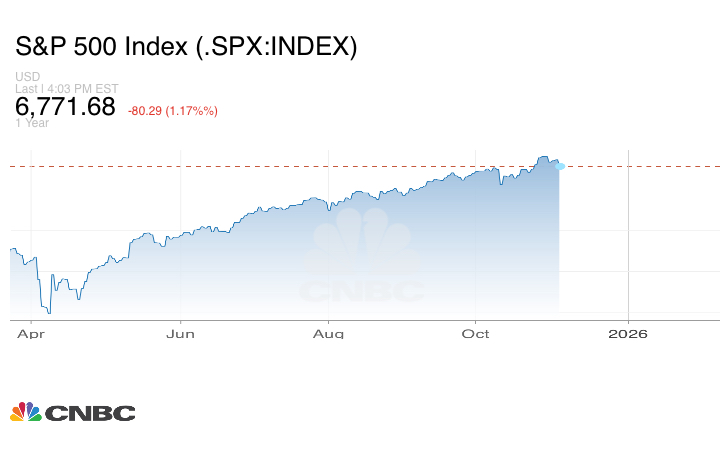Image resolution: width=720 pixels, height=450 pixels.
Task: Click the April low point on the chart line
Action: (x=48, y=312)
